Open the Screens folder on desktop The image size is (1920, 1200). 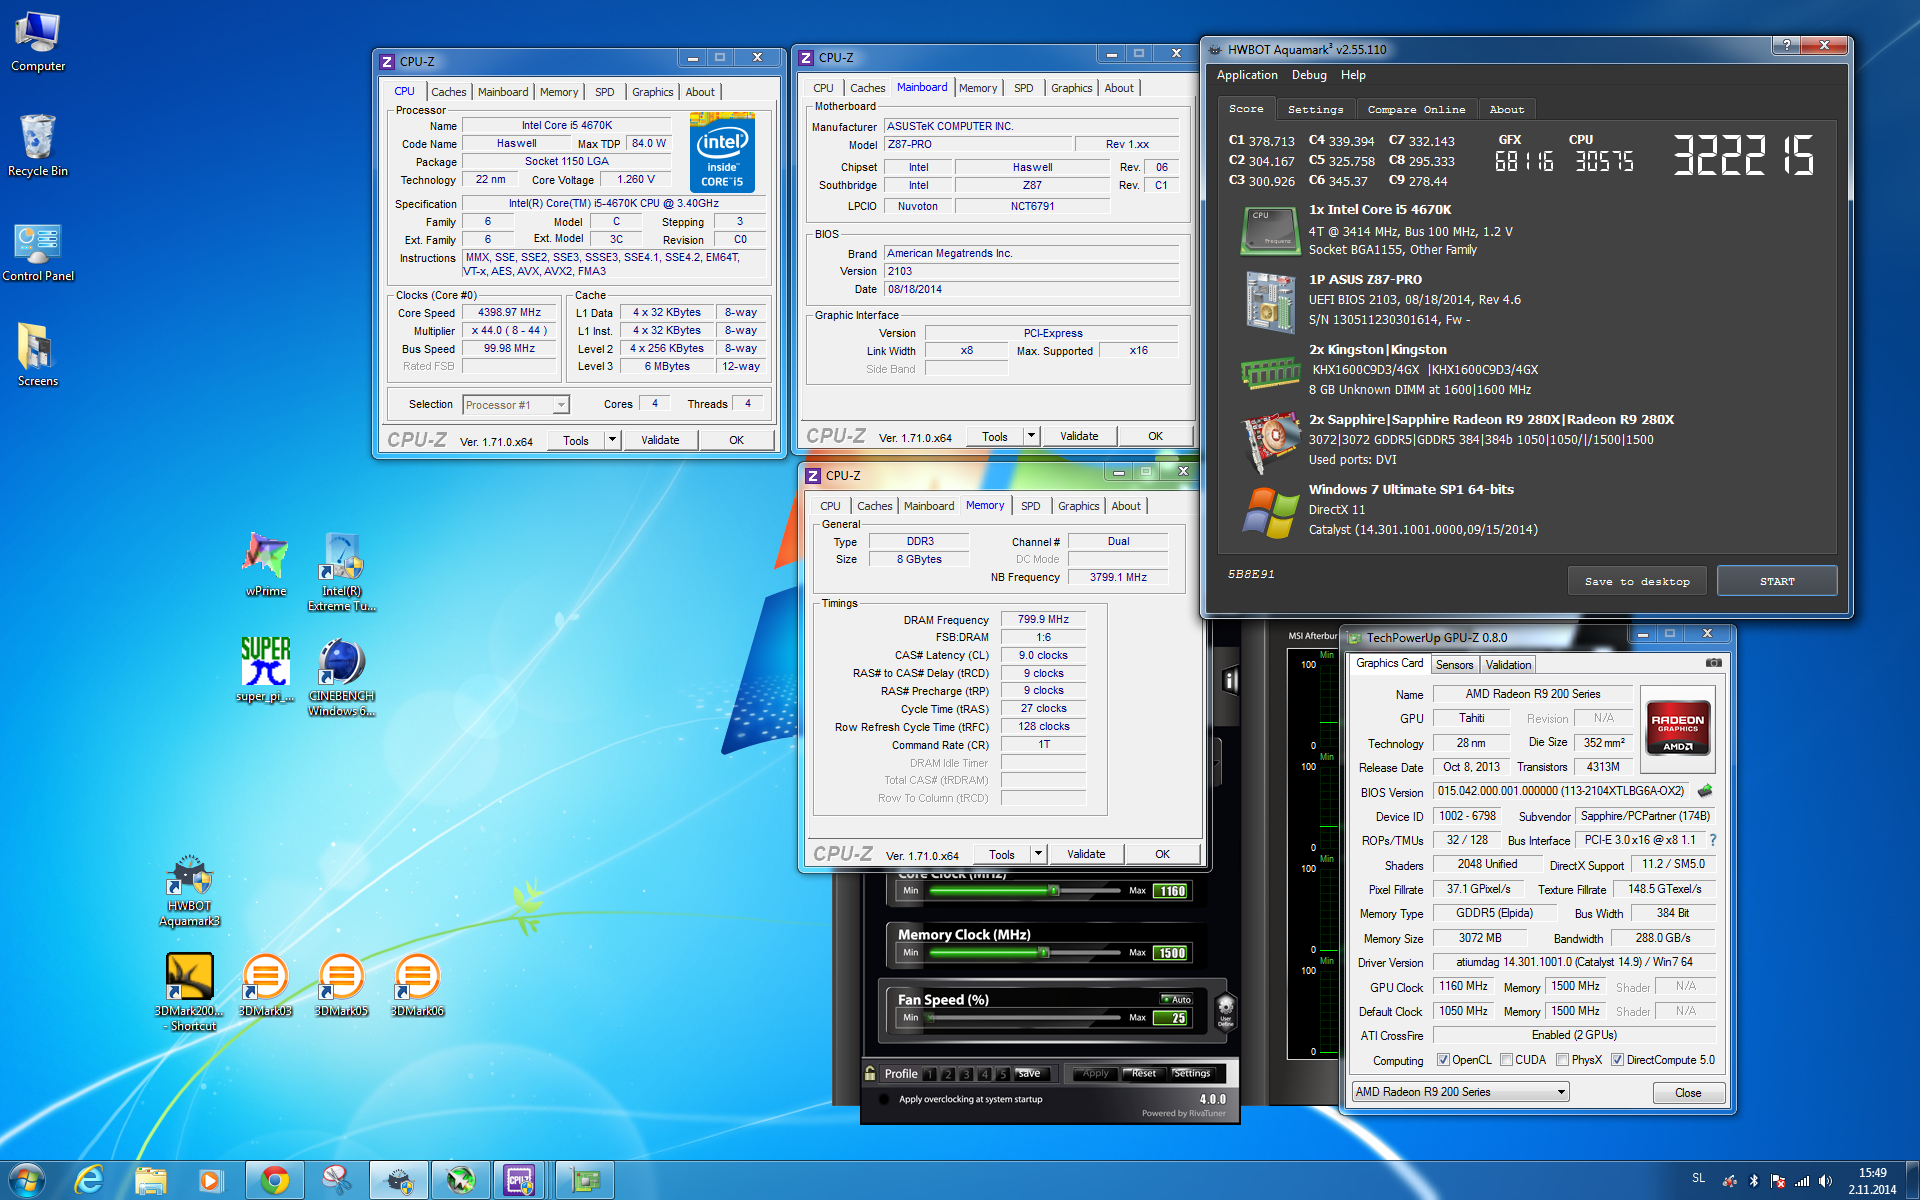tap(38, 356)
